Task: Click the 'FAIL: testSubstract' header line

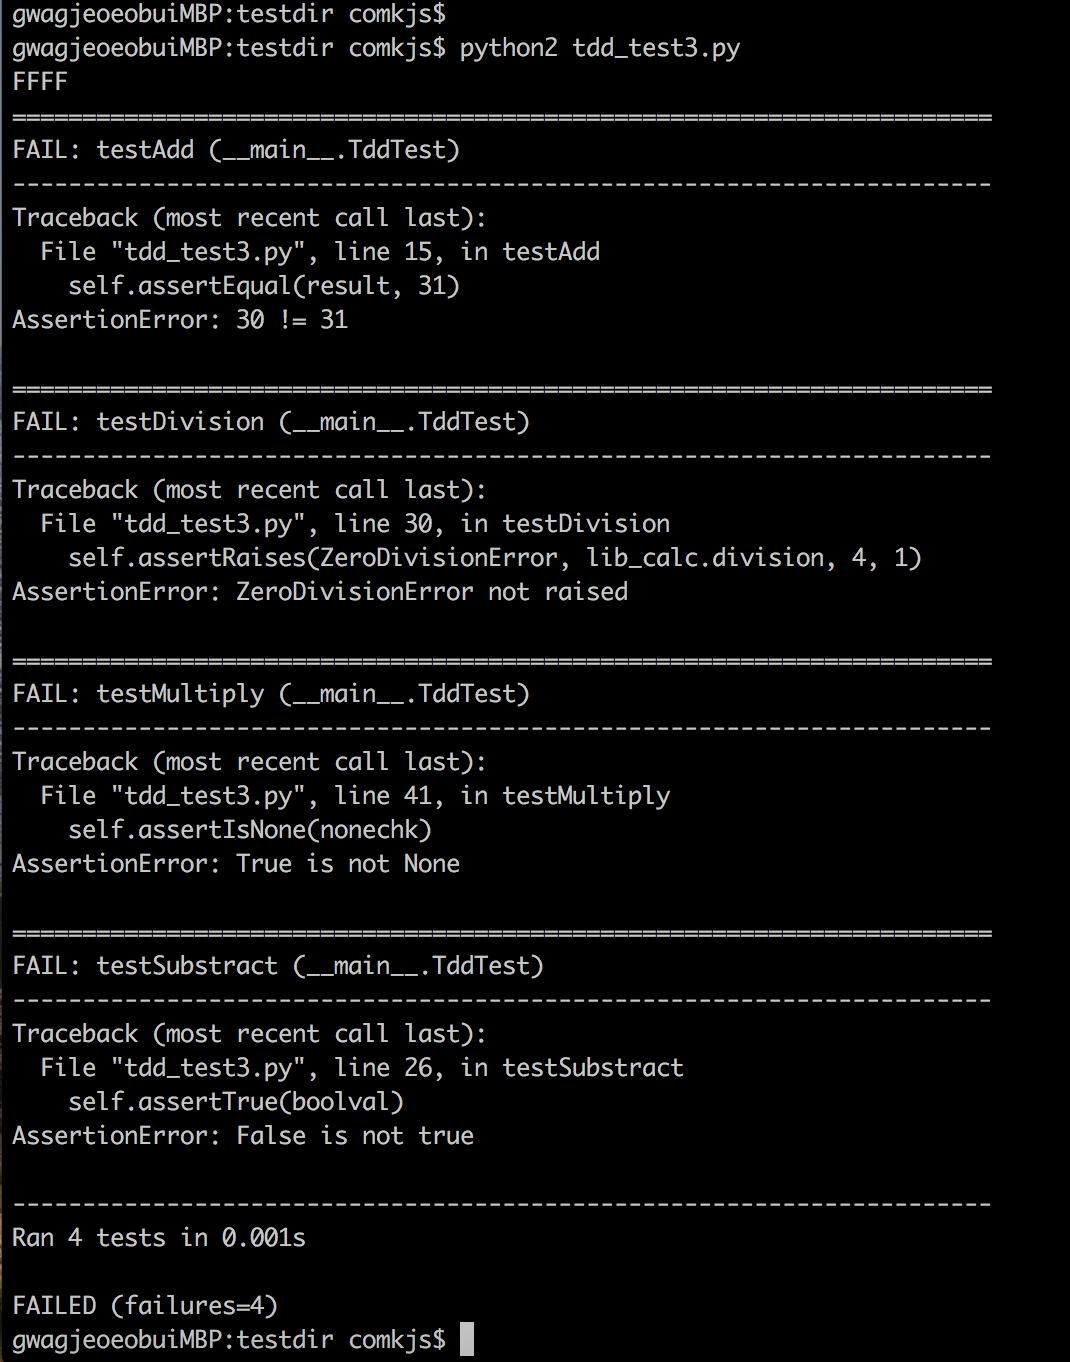Action: pos(278,966)
